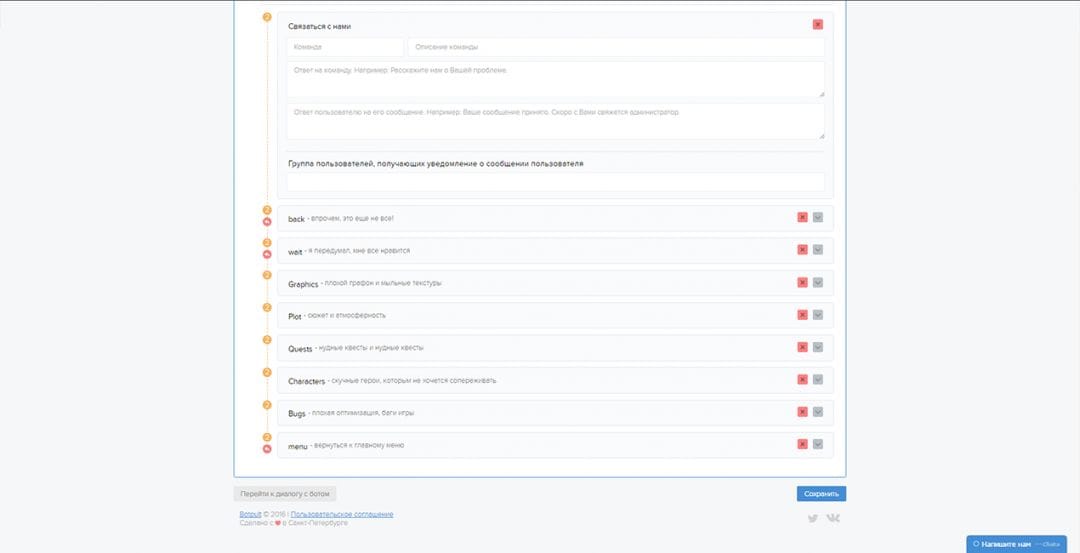Expand the 'Plot' command row
This screenshot has height=553, width=1080.
[818, 315]
